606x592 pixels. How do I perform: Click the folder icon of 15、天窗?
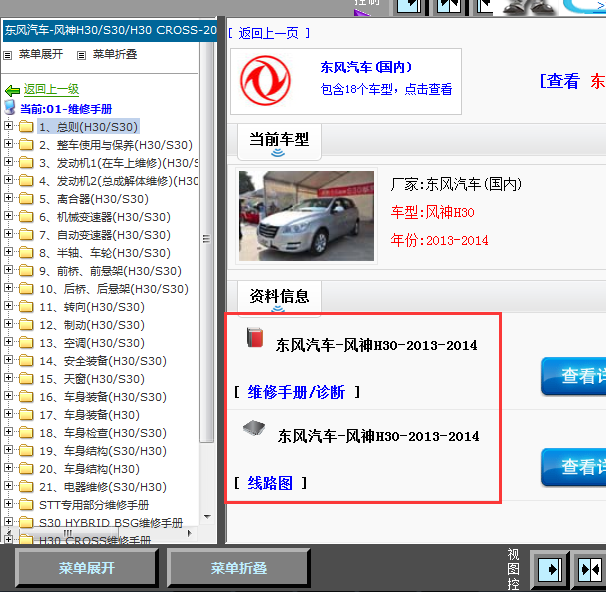(x=26, y=379)
